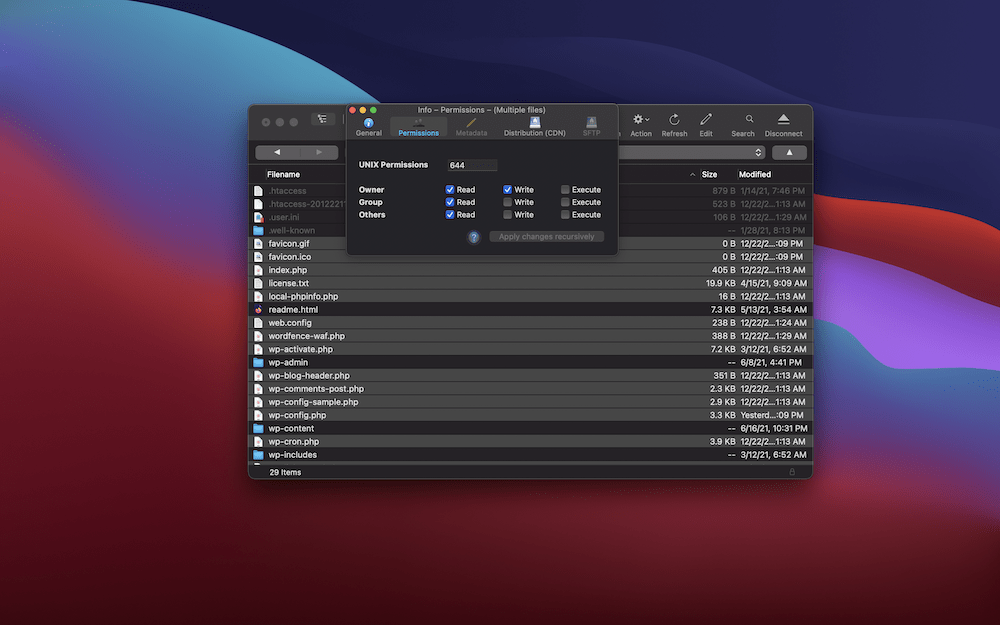Click the wp-includes folder icon
The width and height of the screenshot is (1000, 625).
coord(258,455)
